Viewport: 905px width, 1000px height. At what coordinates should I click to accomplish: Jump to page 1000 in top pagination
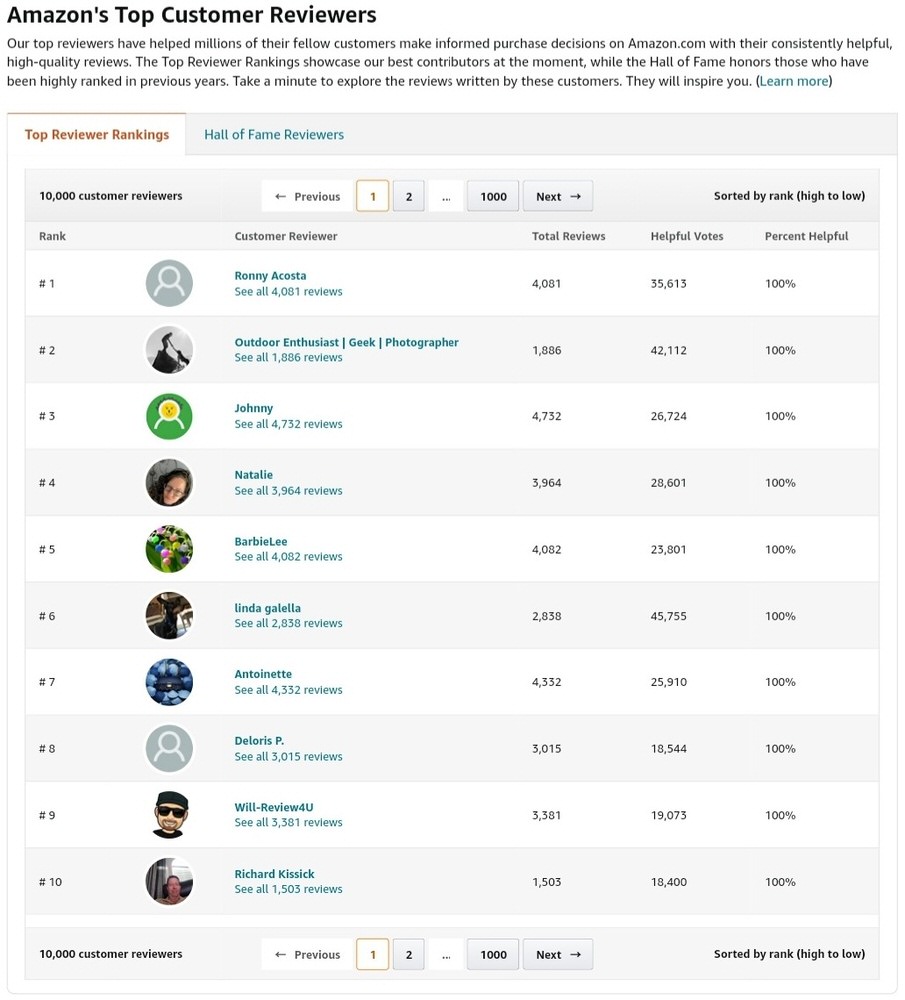pos(493,196)
